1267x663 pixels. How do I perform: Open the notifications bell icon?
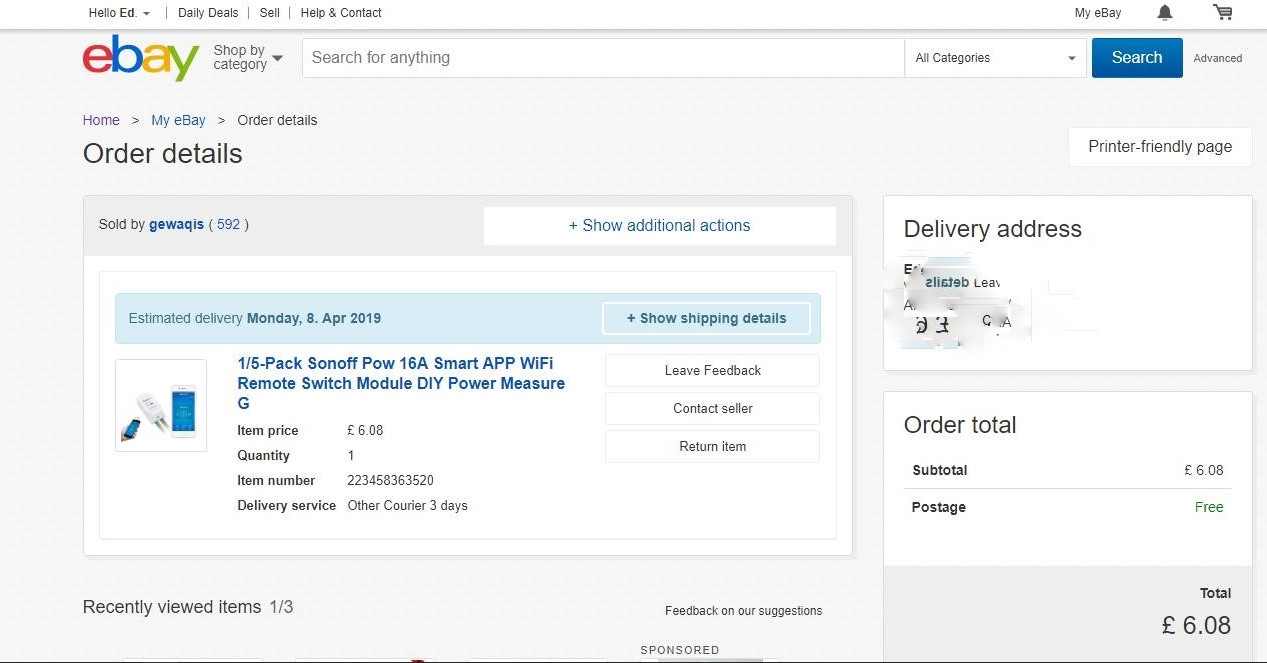[1165, 13]
